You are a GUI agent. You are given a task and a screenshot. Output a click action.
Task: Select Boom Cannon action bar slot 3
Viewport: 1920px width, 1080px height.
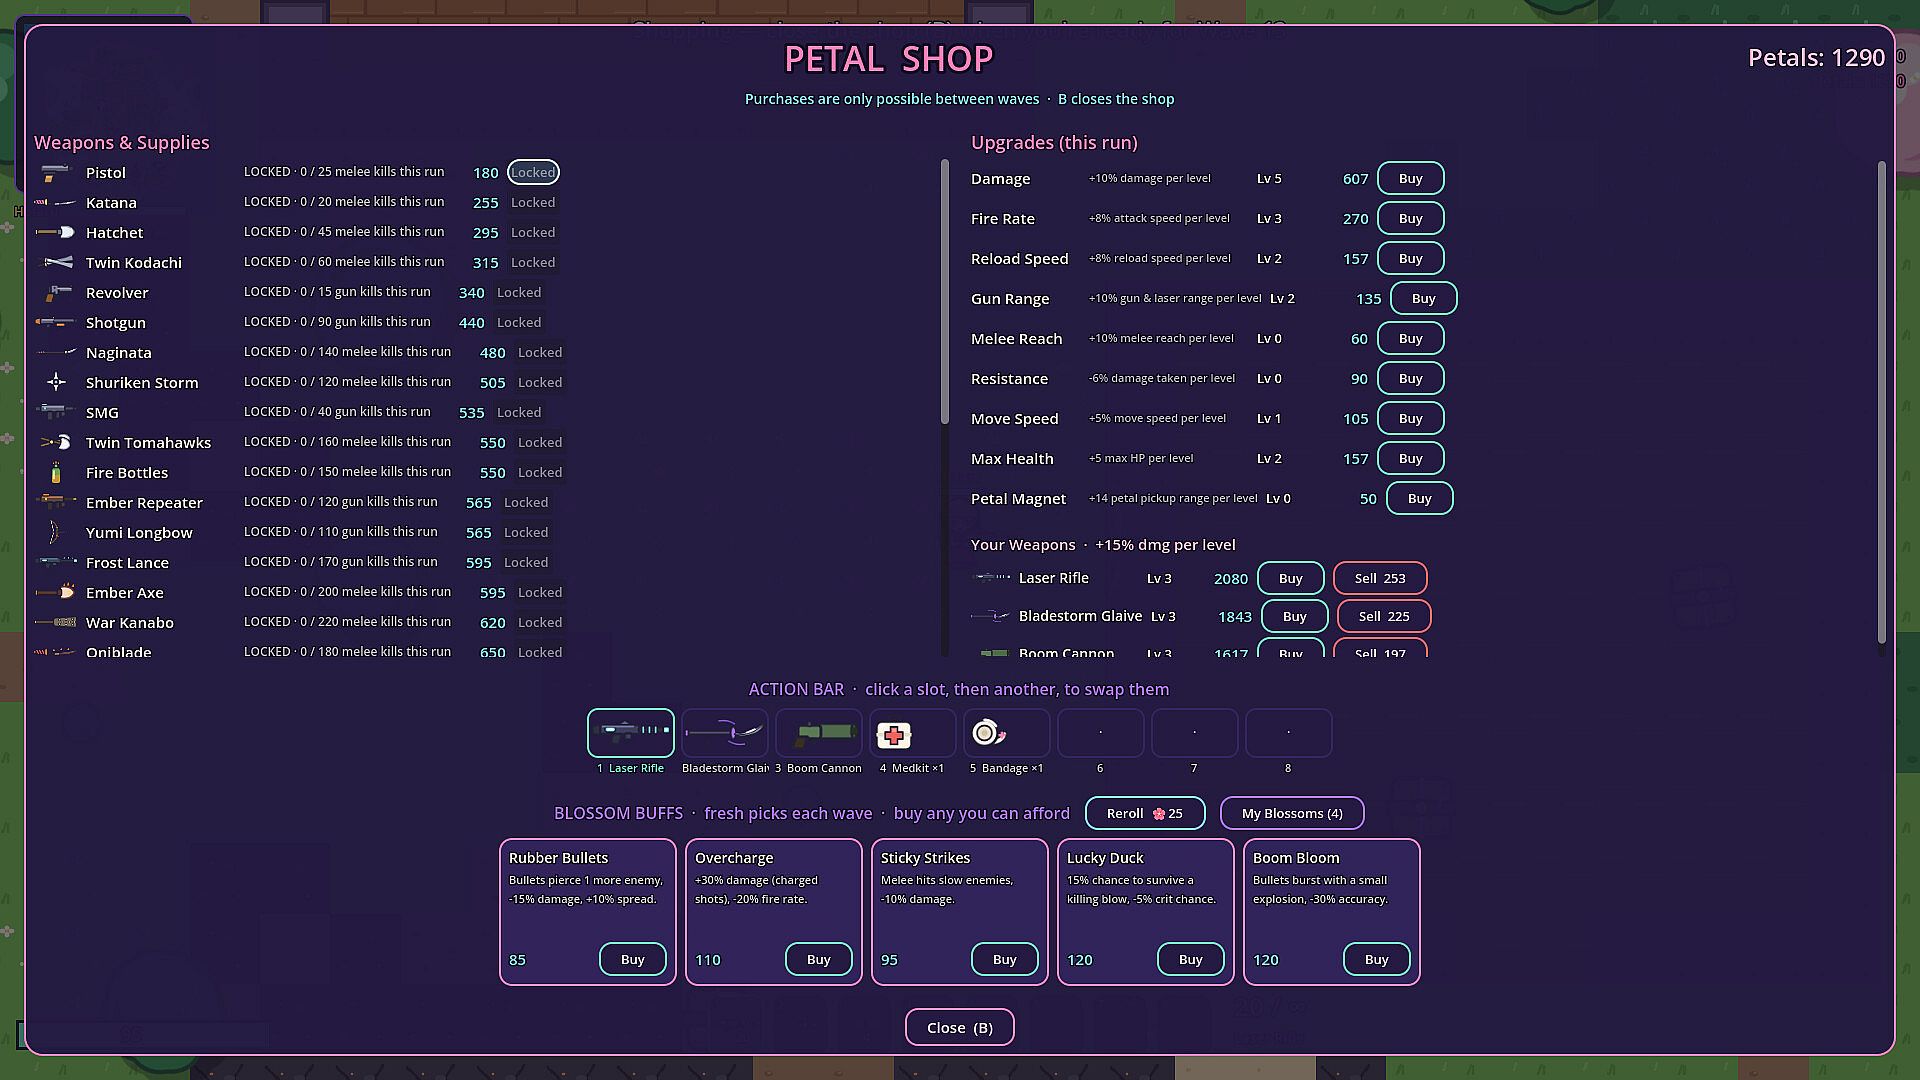coord(819,733)
